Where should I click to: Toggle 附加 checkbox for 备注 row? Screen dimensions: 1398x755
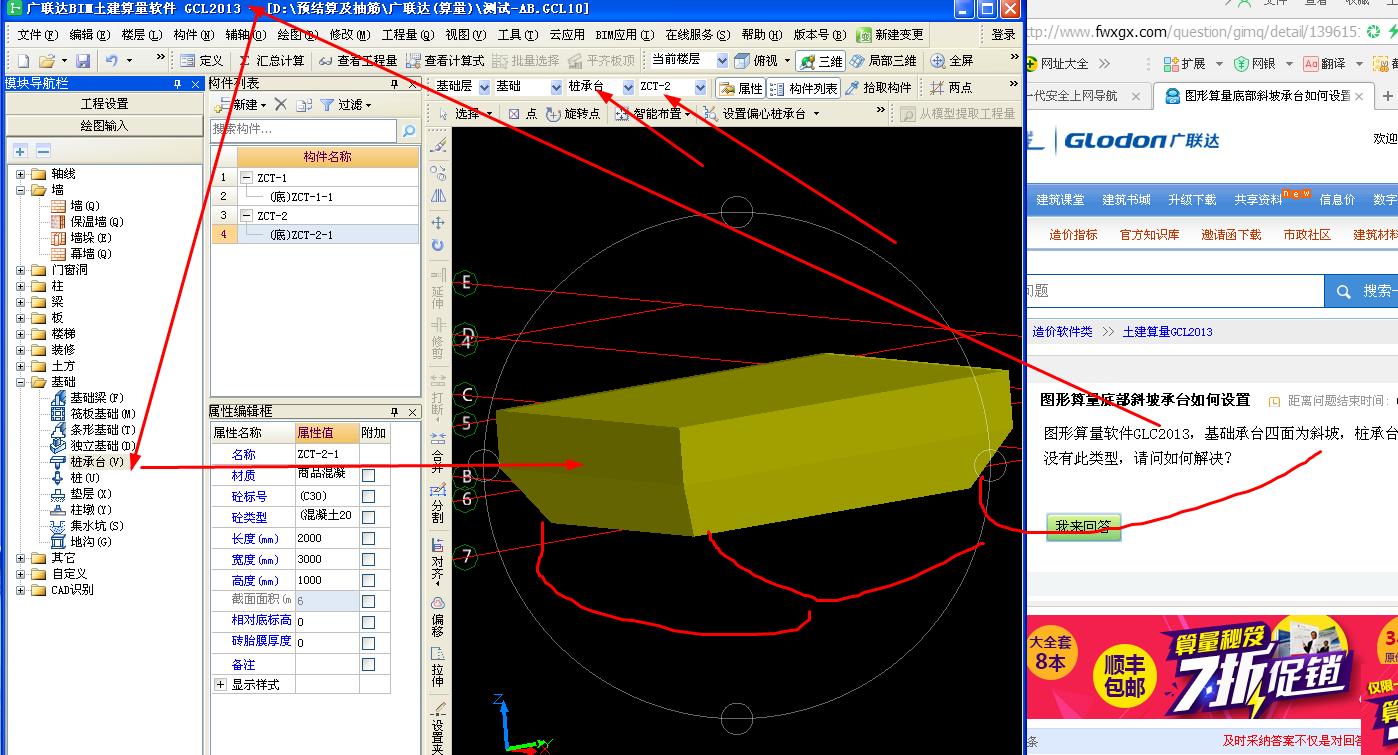[x=368, y=664]
